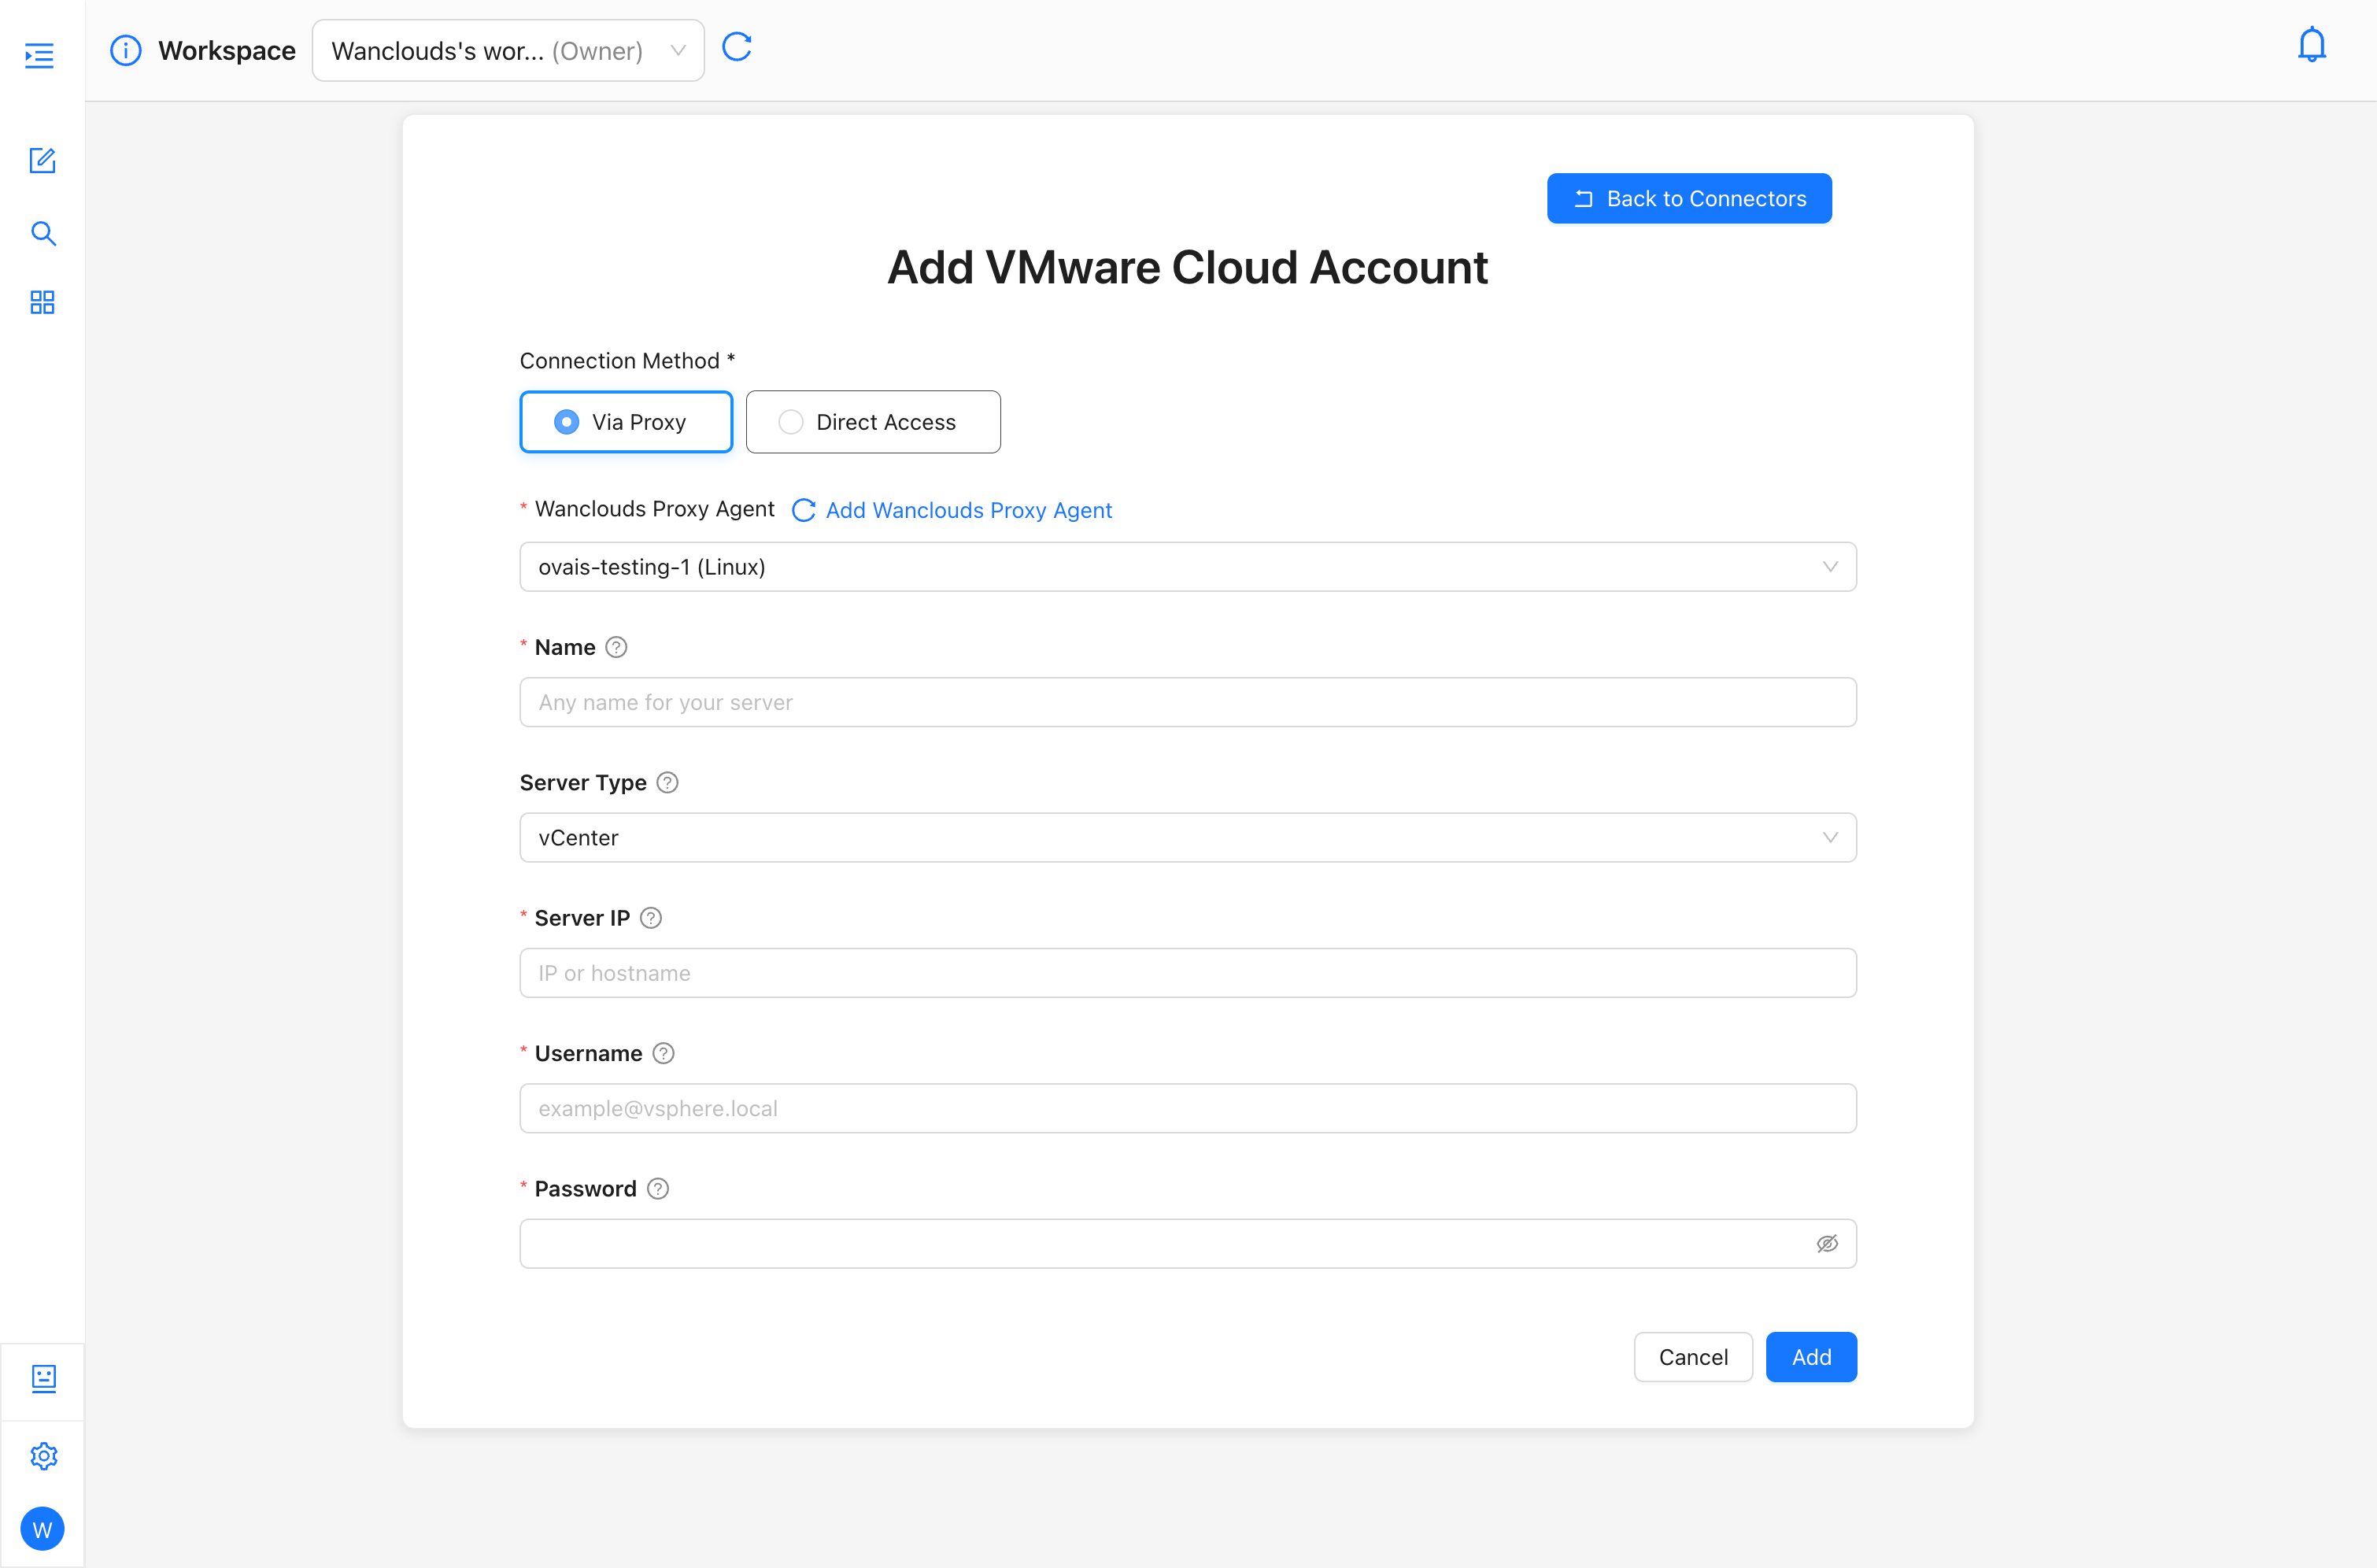Select the Direct Access radio option
This screenshot has height=1568, width=2377.
click(873, 422)
